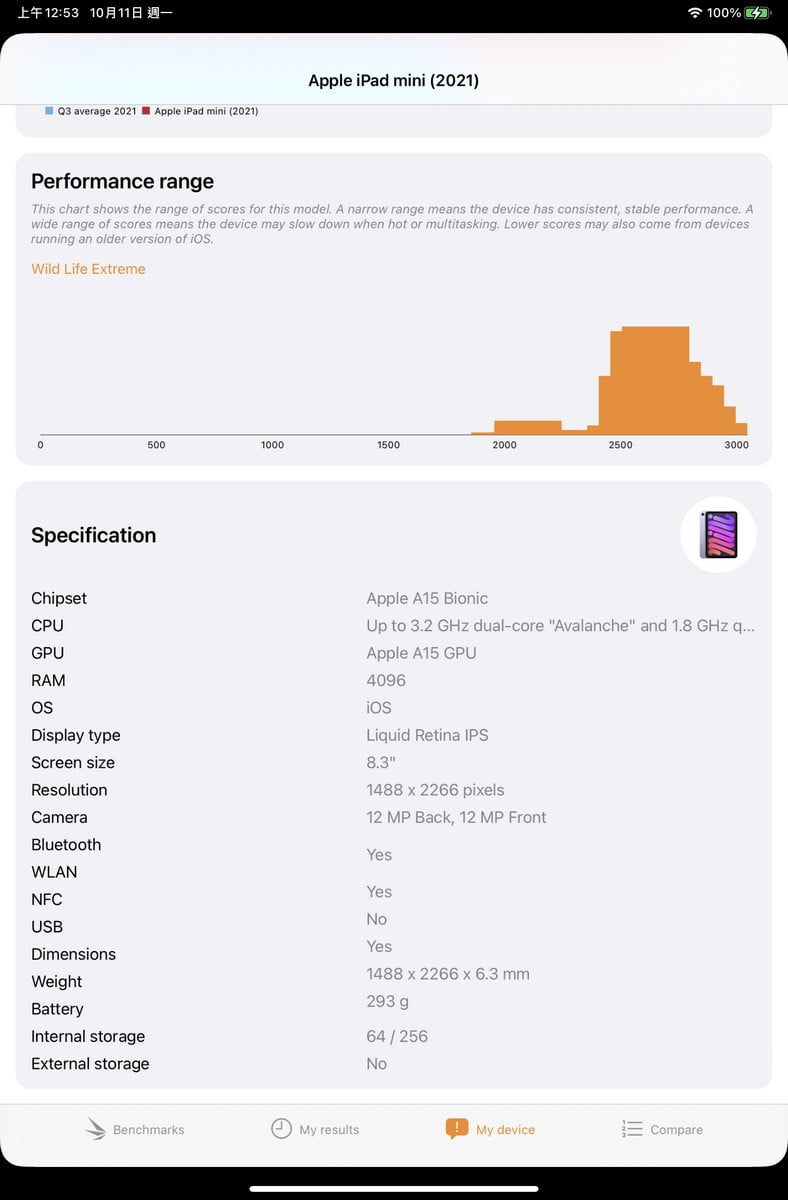Tap the clock time in status bar

click(x=49, y=13)
